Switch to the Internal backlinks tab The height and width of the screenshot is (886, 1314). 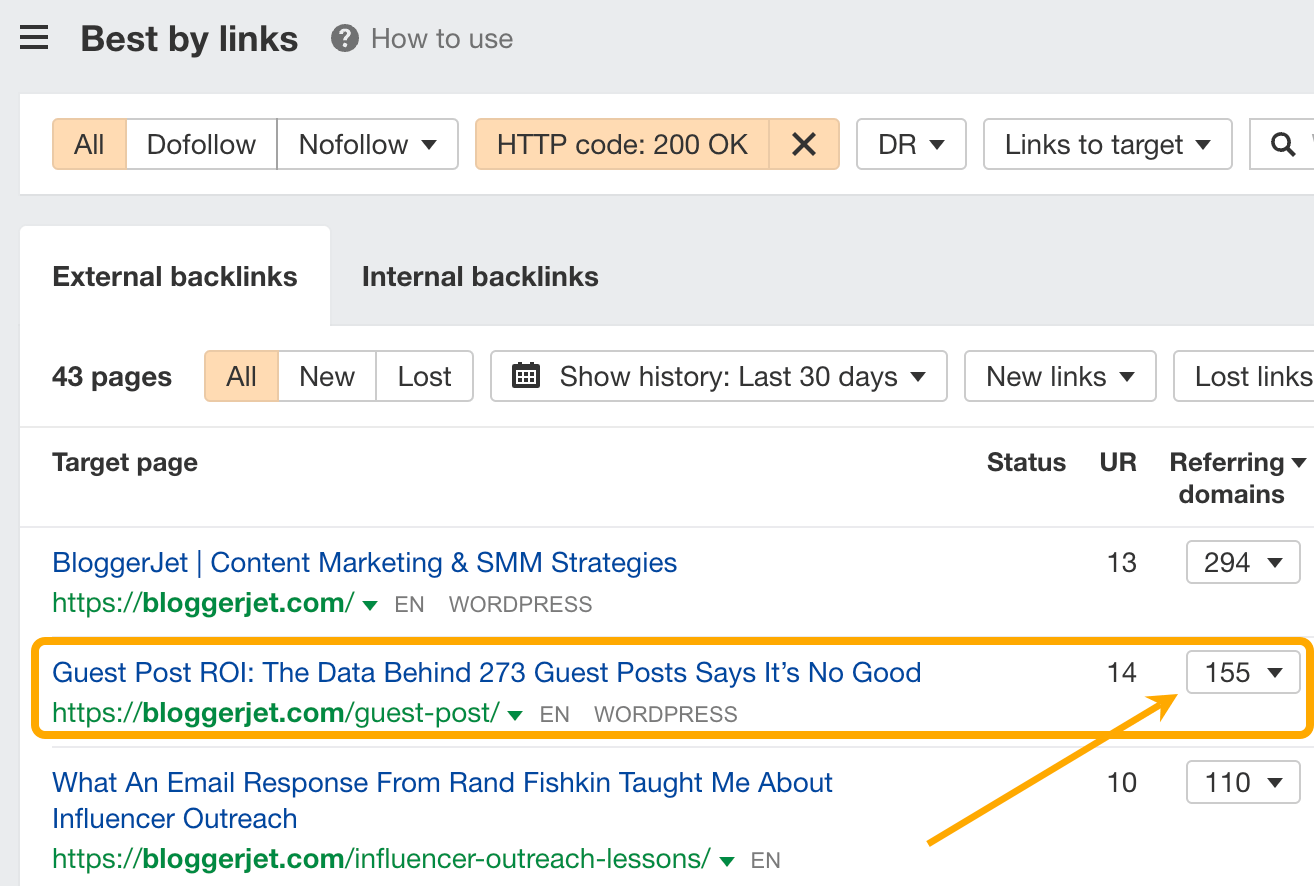coord(480,276)
